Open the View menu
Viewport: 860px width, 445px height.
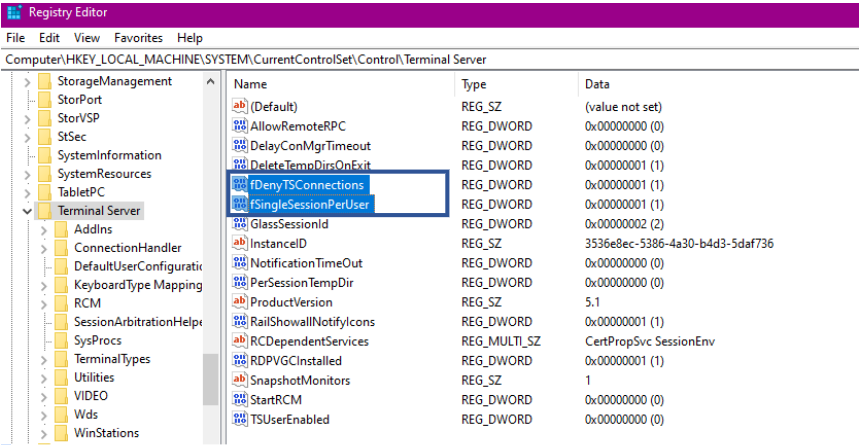tap(87, 38)
